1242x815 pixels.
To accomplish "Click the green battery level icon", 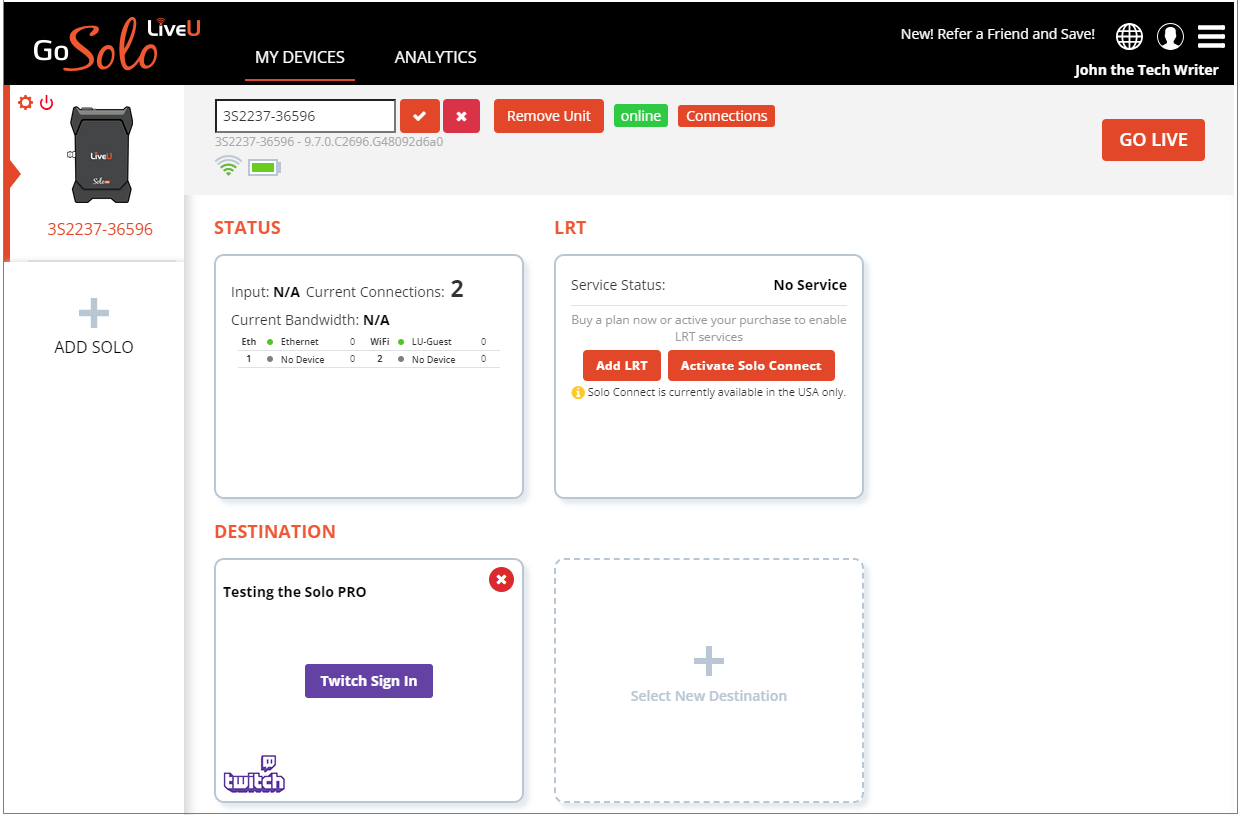I will click(x=265, y=167).
